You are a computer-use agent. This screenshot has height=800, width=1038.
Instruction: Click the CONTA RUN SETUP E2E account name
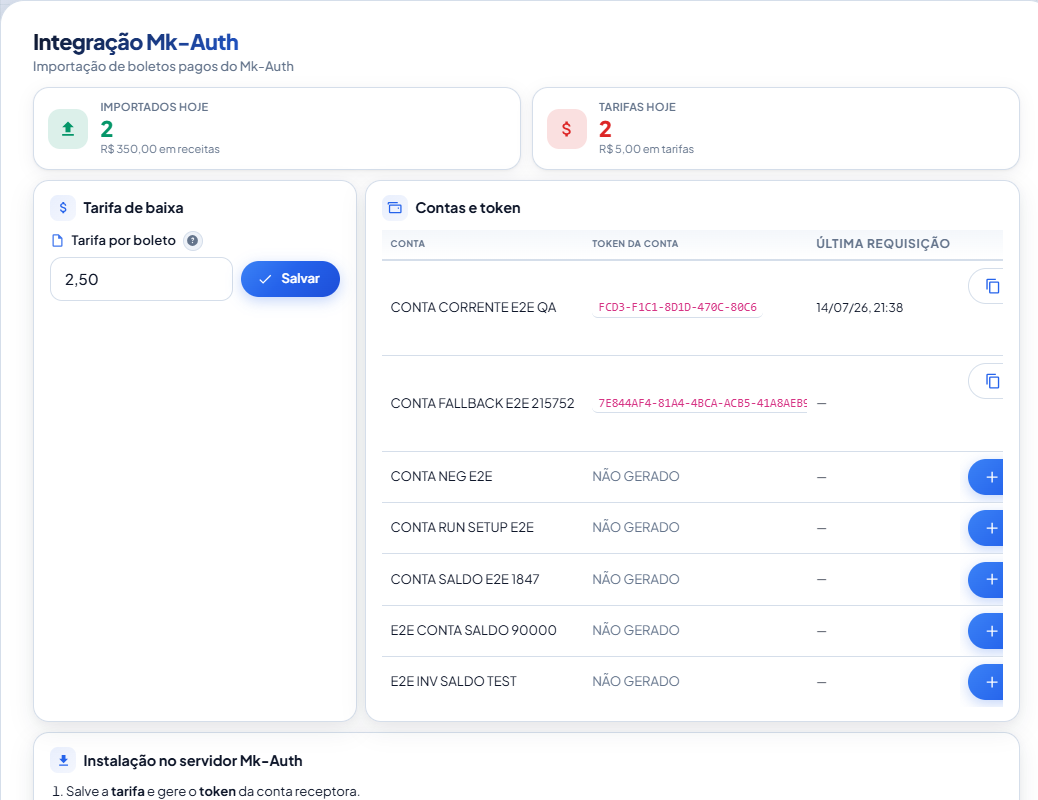tap(462, 528)
